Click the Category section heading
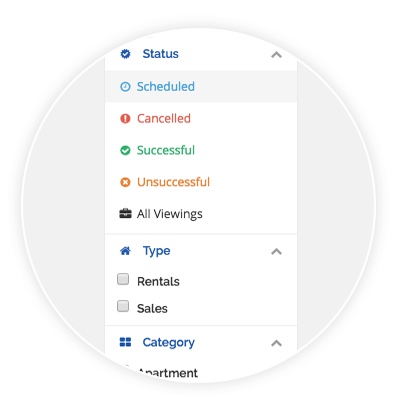This screenshot has height=398, width=398. click(x=169, y=343)
